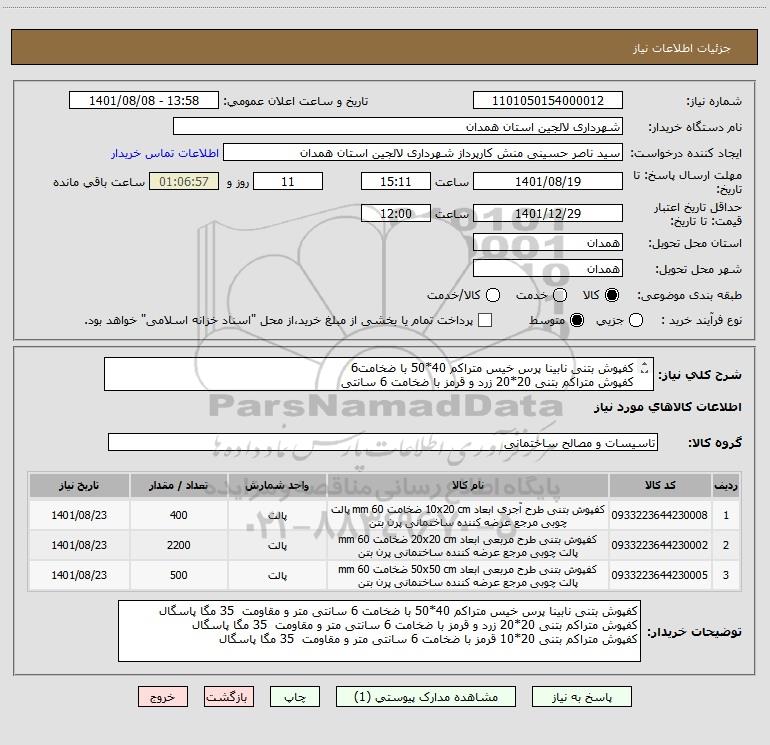
Task: Click the response deadline date 1401/08/19
Action: coord(548,181)
